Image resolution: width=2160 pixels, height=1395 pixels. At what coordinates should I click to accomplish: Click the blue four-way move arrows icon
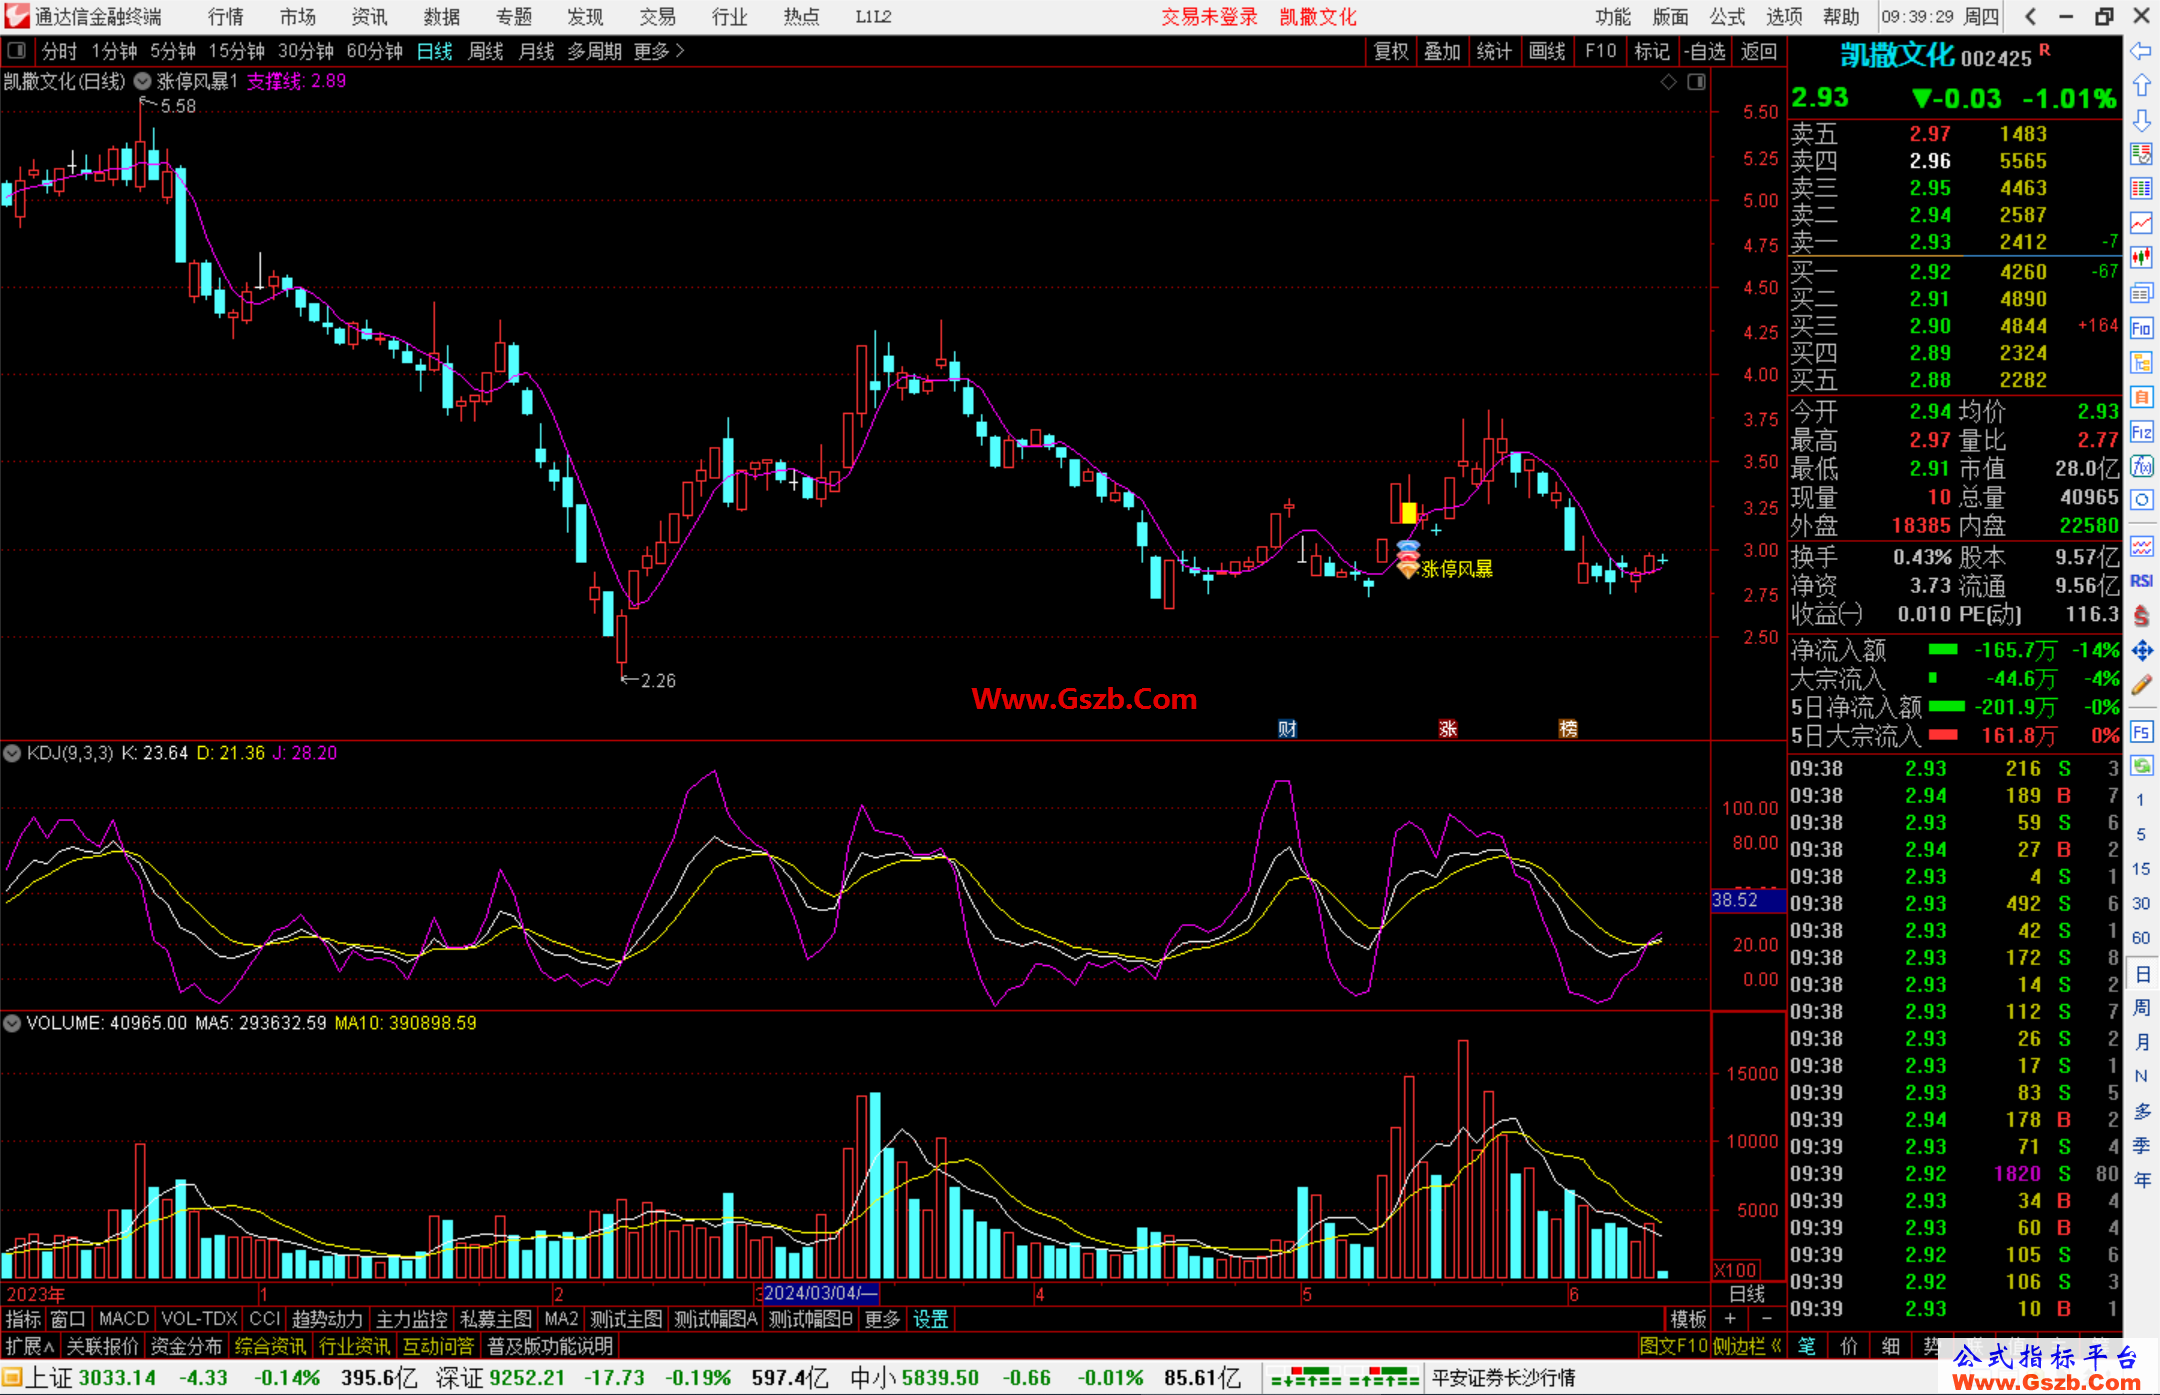pyautogui.click(x=2141, y=651)
